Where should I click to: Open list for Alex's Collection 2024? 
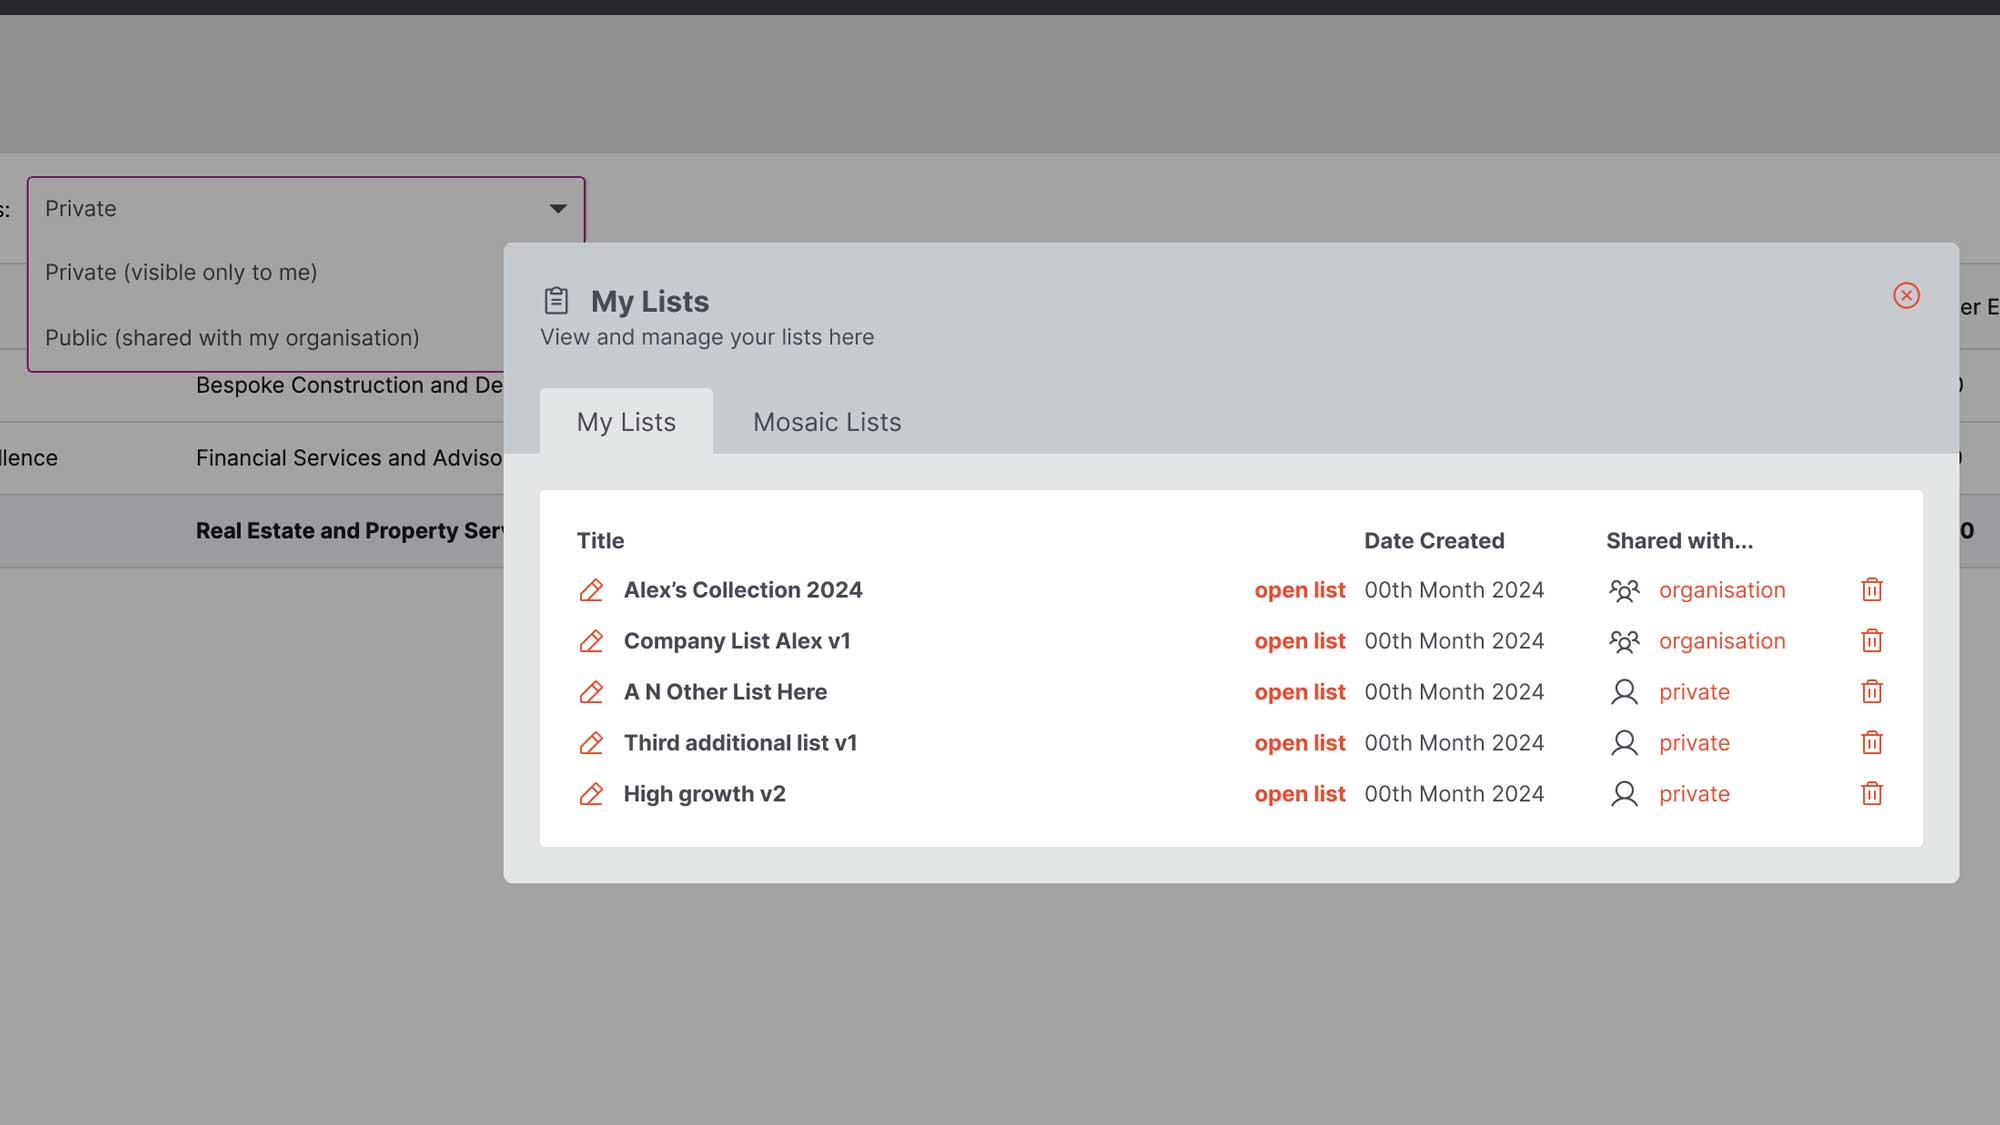coord(1300,590)
